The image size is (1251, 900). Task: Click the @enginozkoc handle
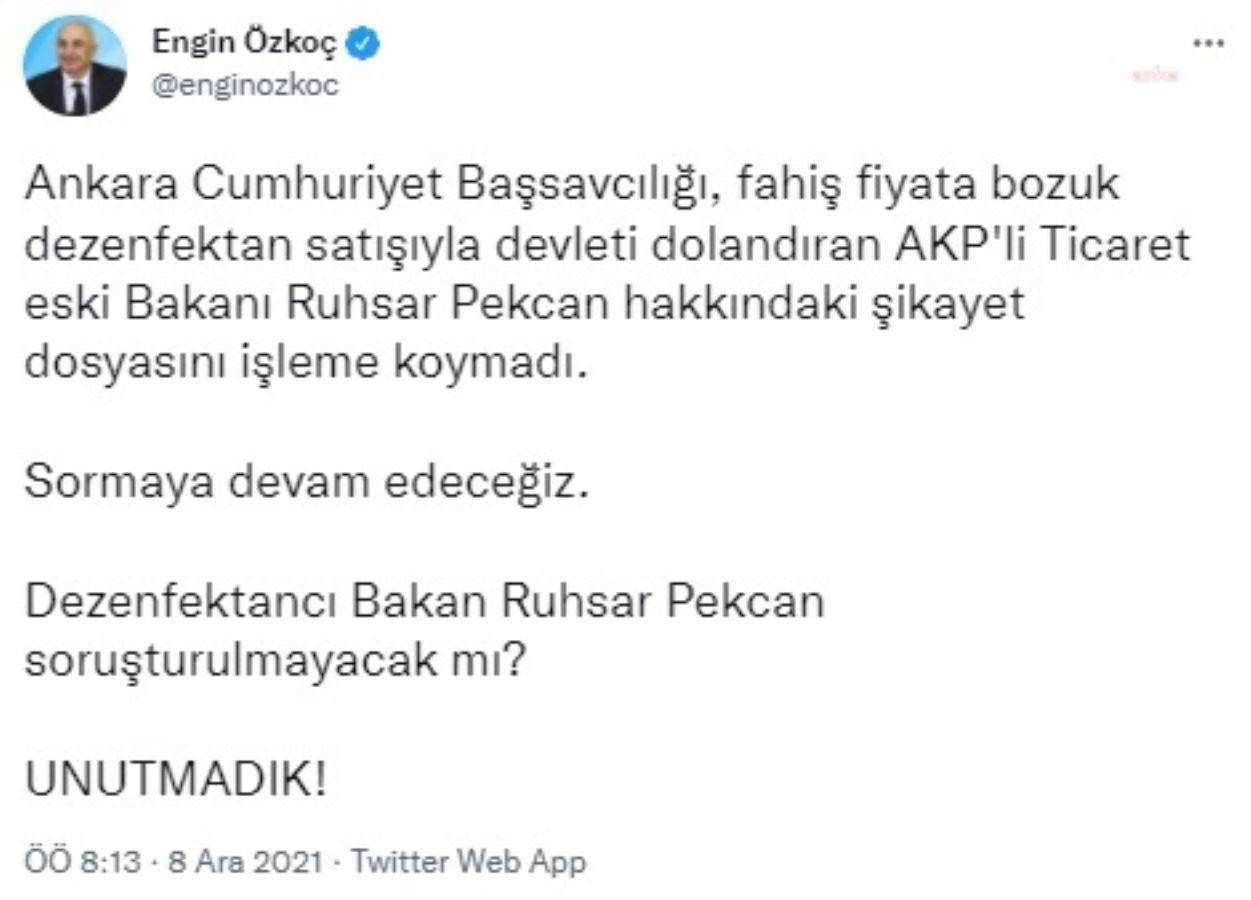click(245, 86)
